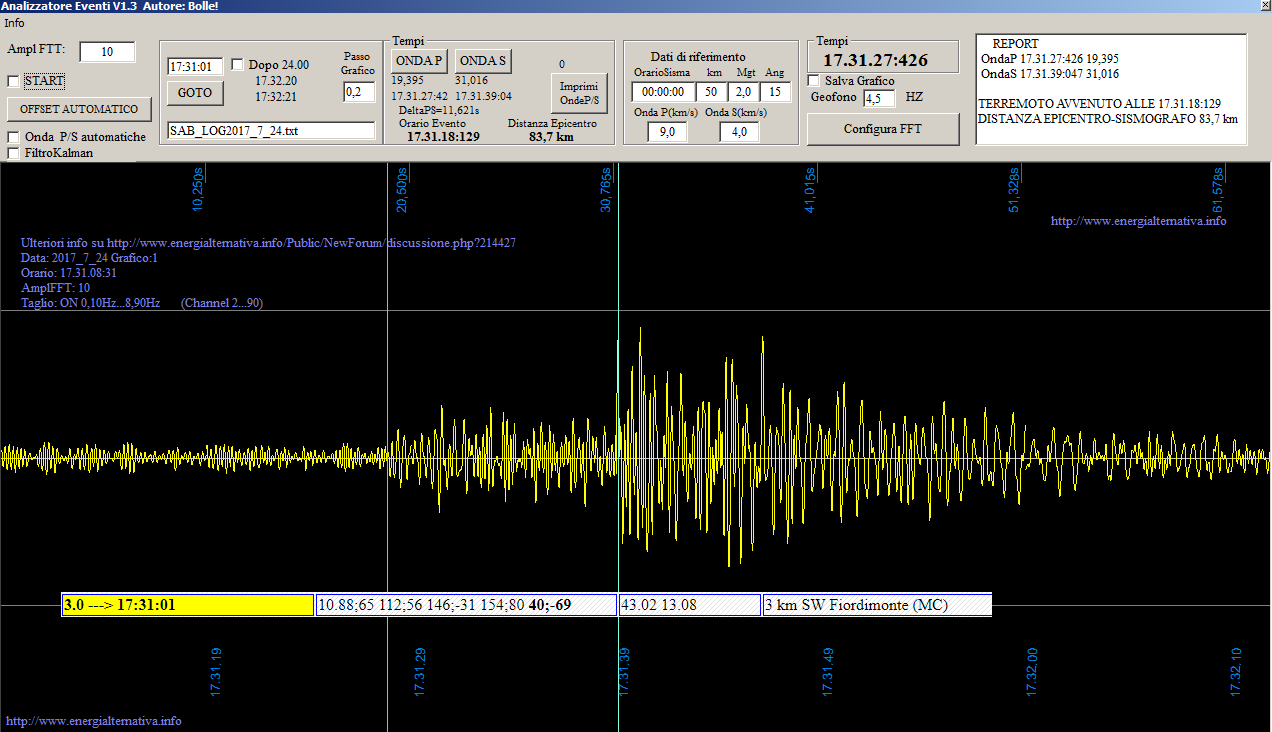Click the 30,765s elapsed-time label

pos(606,190)
